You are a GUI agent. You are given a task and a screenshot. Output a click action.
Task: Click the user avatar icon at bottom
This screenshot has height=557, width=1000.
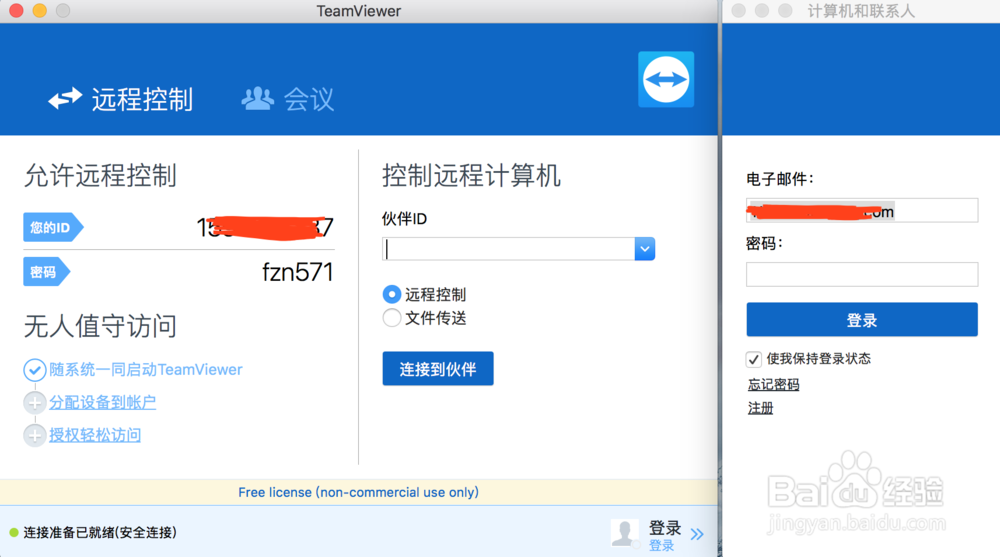coord(624,532)
